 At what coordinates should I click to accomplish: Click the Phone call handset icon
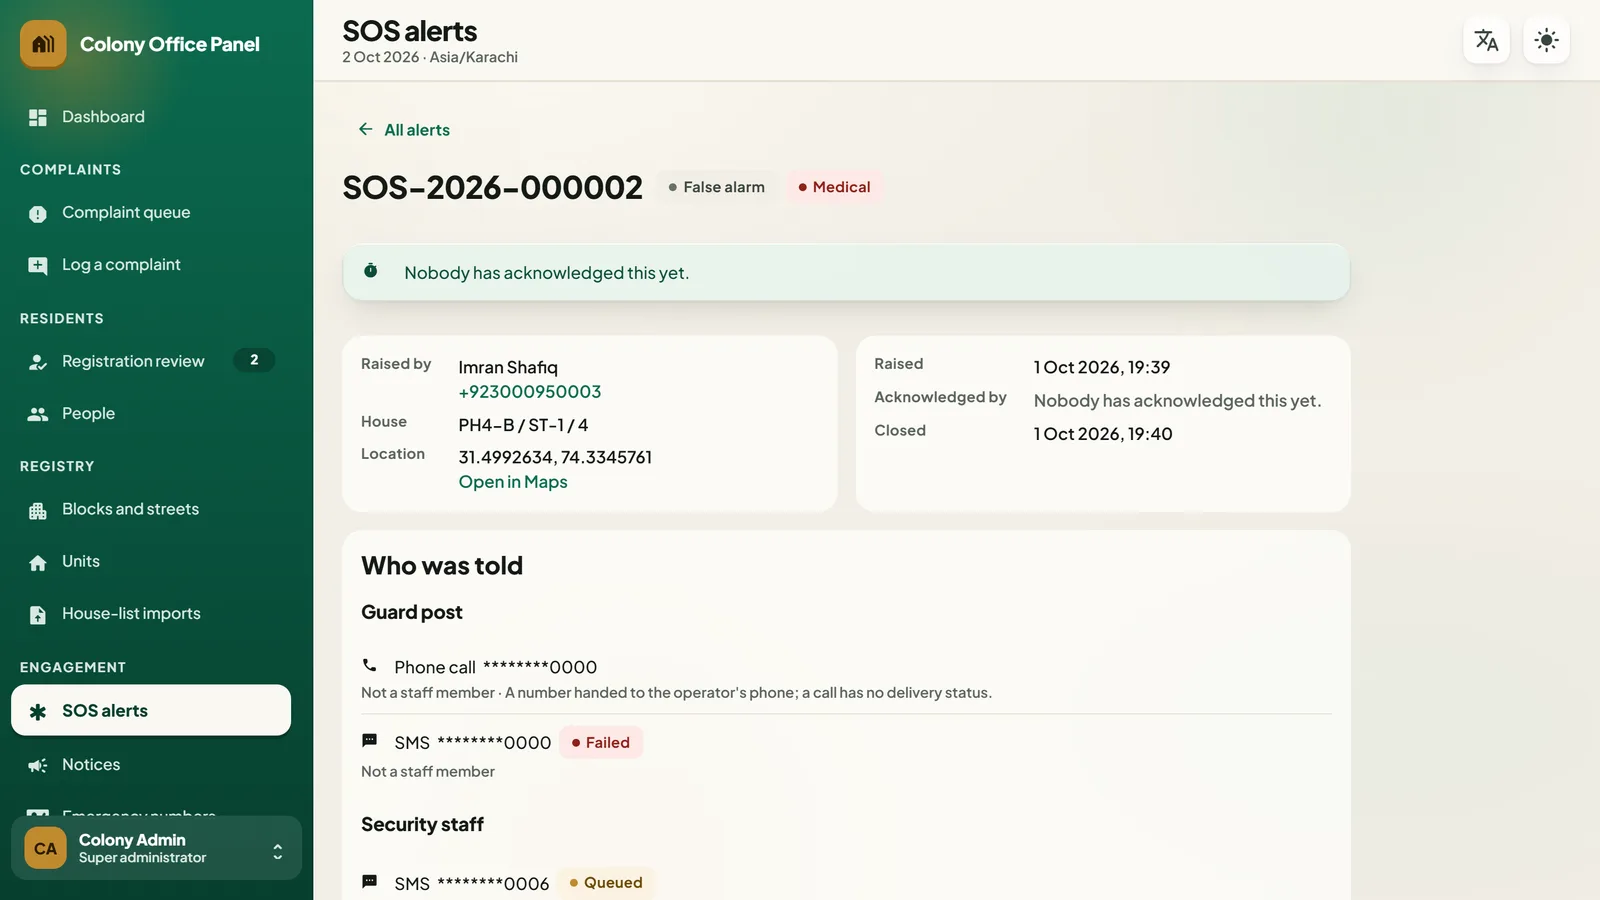coord(370,665)
